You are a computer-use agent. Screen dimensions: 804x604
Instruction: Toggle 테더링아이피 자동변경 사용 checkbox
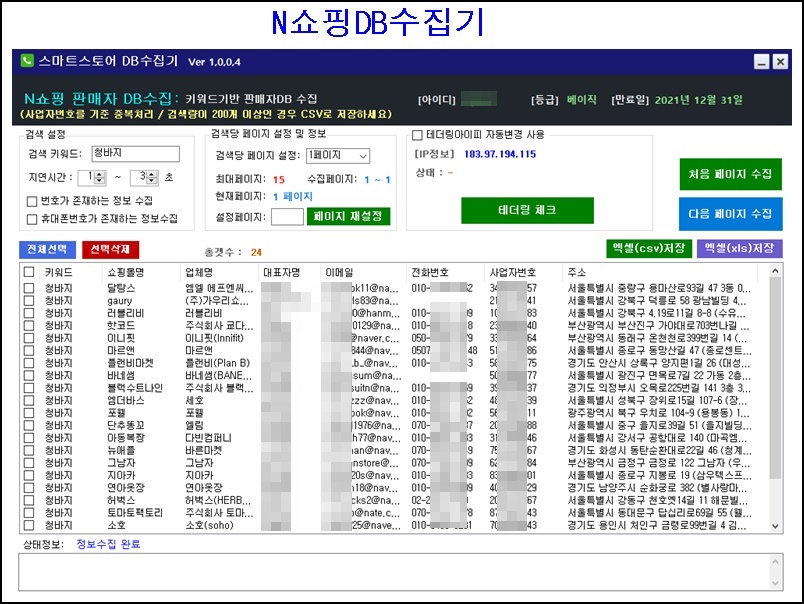coord(418,135)
